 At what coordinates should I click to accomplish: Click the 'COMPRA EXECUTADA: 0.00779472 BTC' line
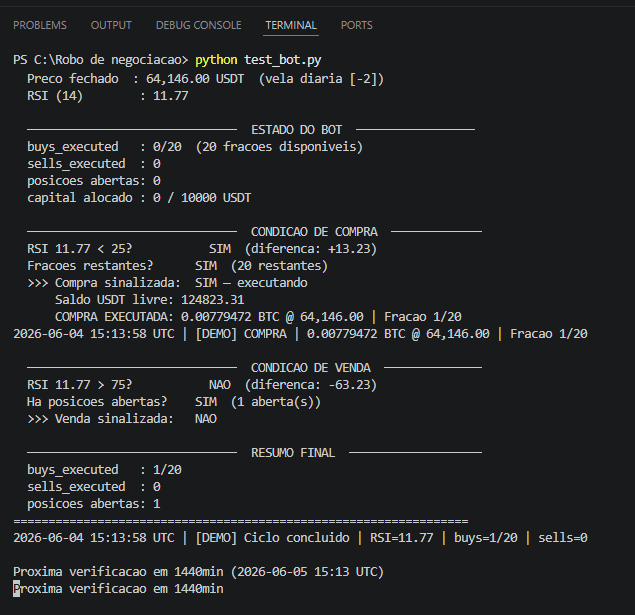click(x=258, y=317)
